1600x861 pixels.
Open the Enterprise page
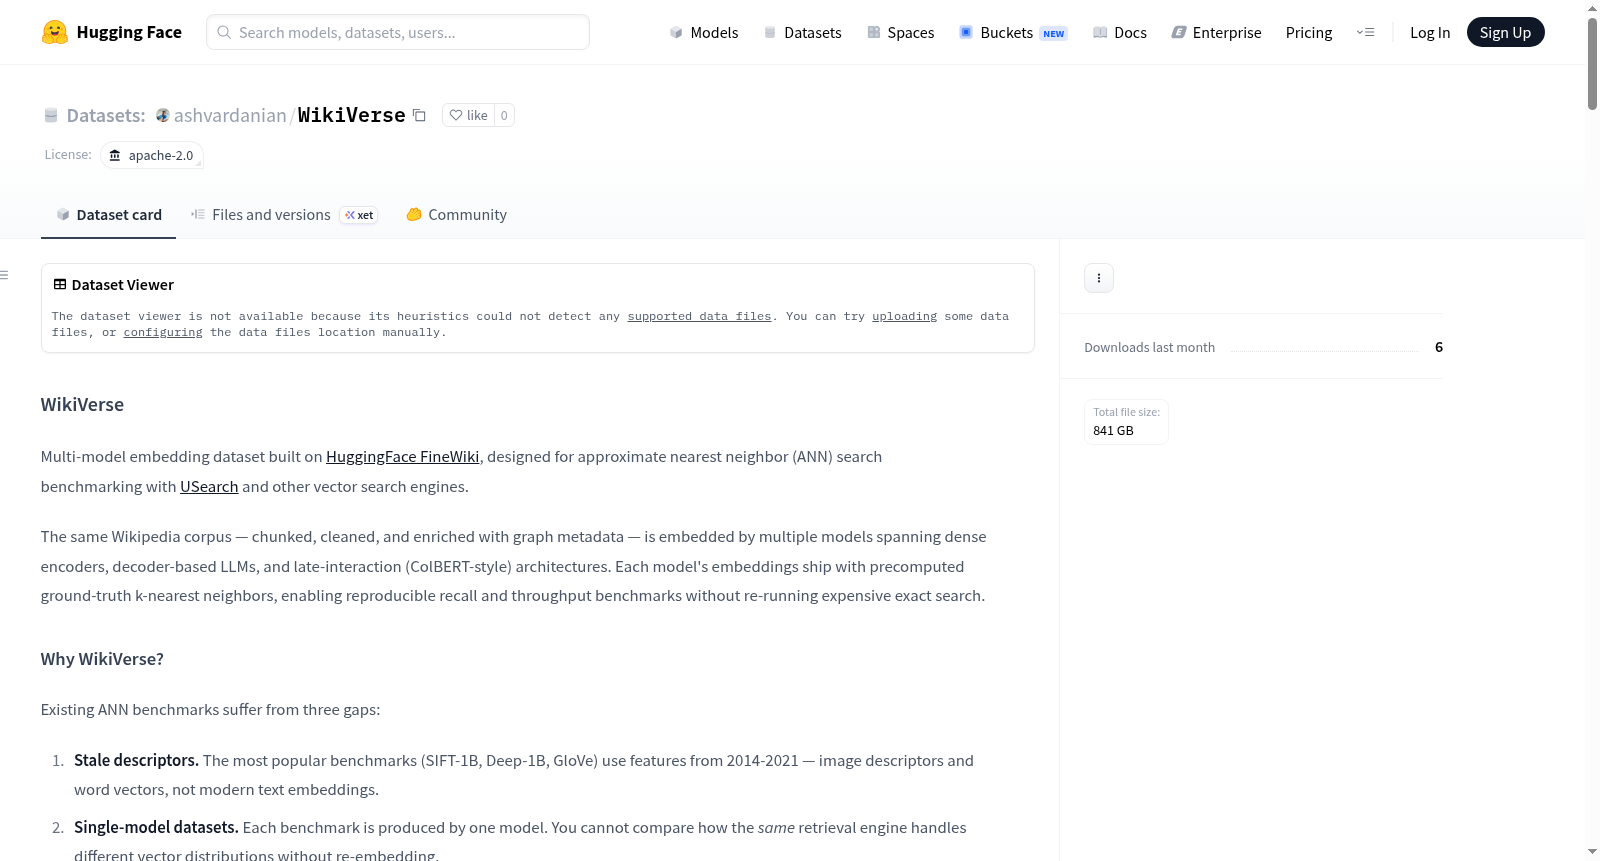tap(1216, 32)
